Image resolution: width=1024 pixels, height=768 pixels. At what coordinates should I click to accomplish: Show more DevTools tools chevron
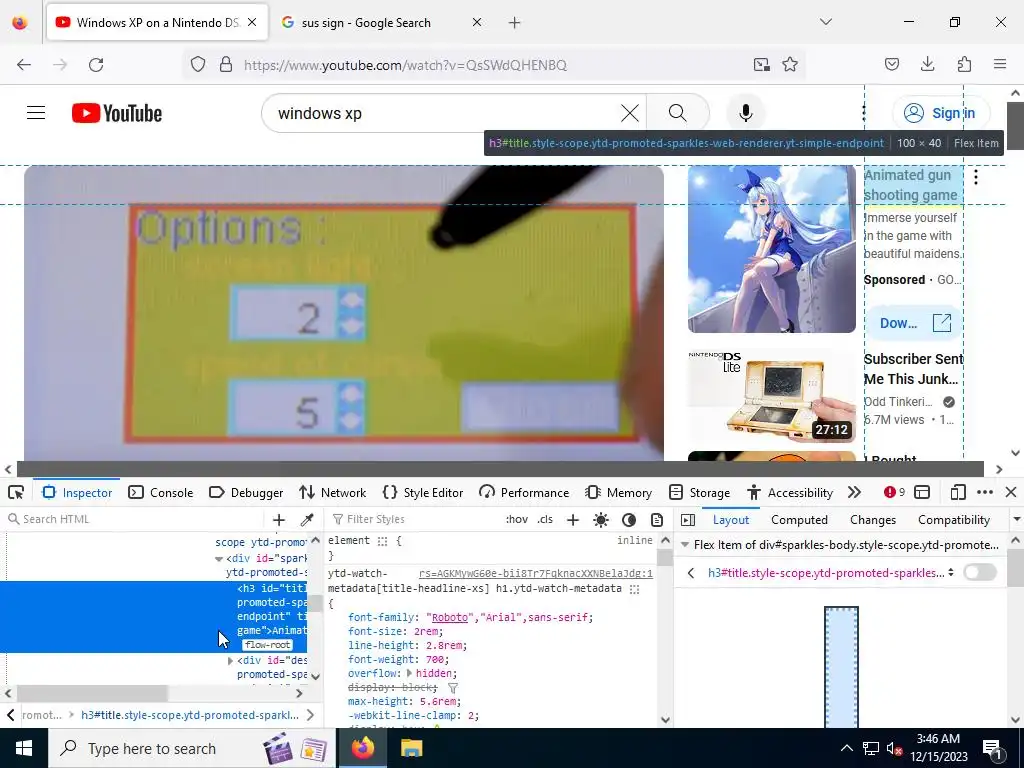854,492
